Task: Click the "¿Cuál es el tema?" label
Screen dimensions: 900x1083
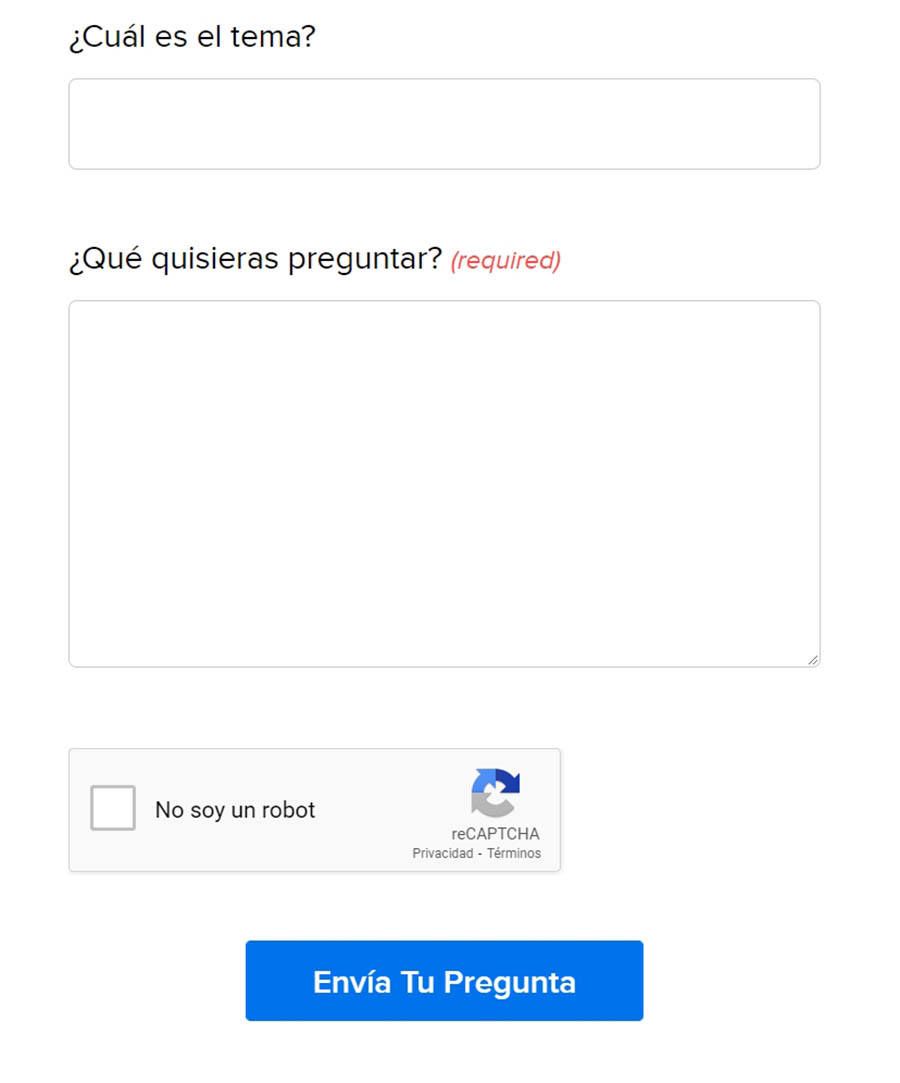Action: tap(192, 38)
